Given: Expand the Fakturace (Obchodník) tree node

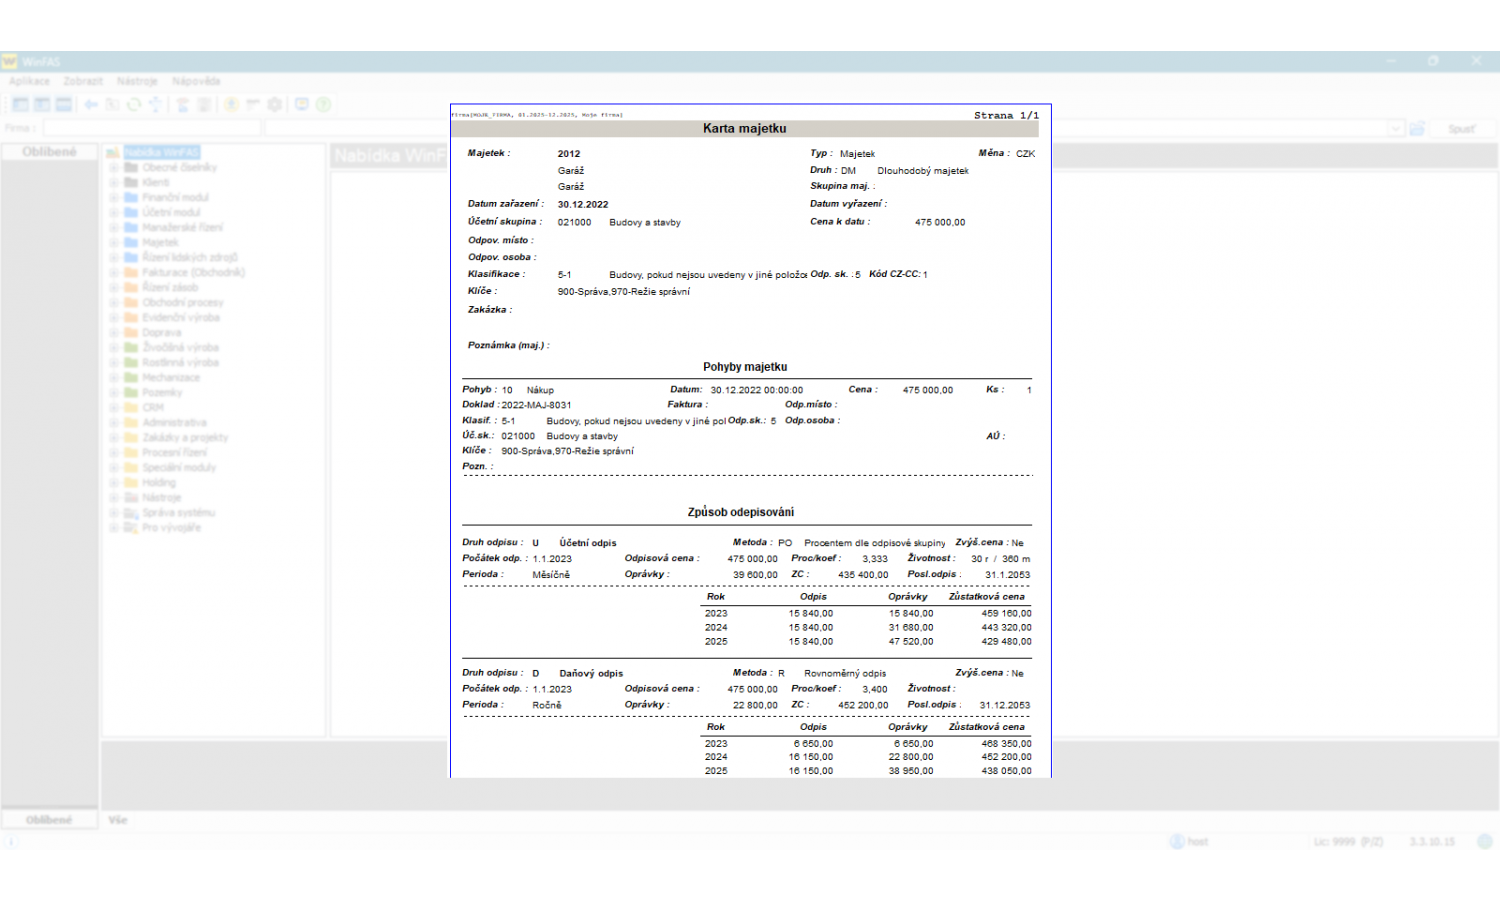Looking at the screenshot, I should pos(114,272).
